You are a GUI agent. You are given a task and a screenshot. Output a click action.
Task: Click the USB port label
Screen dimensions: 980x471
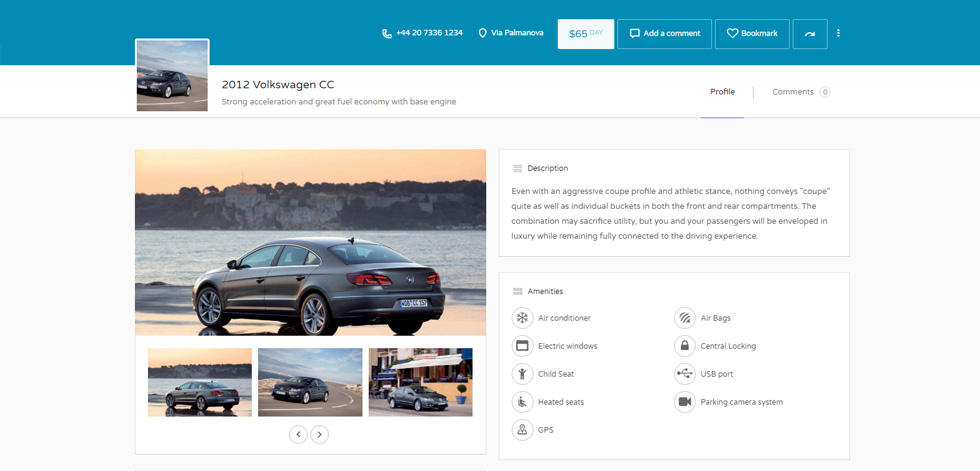pyautogui.click(x=717, y=374)
